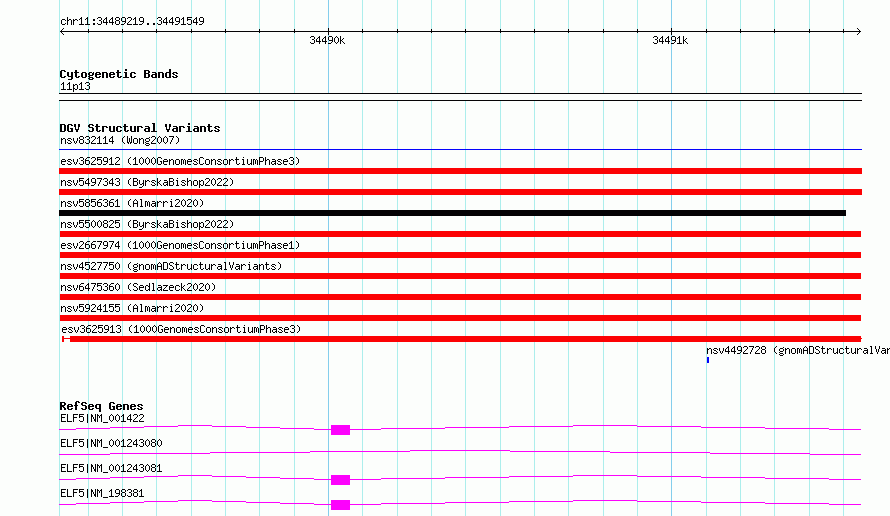Select variant label nsv5497343 (ByrskaBishop2022)
Image resolution: width=890 pixels, height=516 pixels.
tap(147, 182)
